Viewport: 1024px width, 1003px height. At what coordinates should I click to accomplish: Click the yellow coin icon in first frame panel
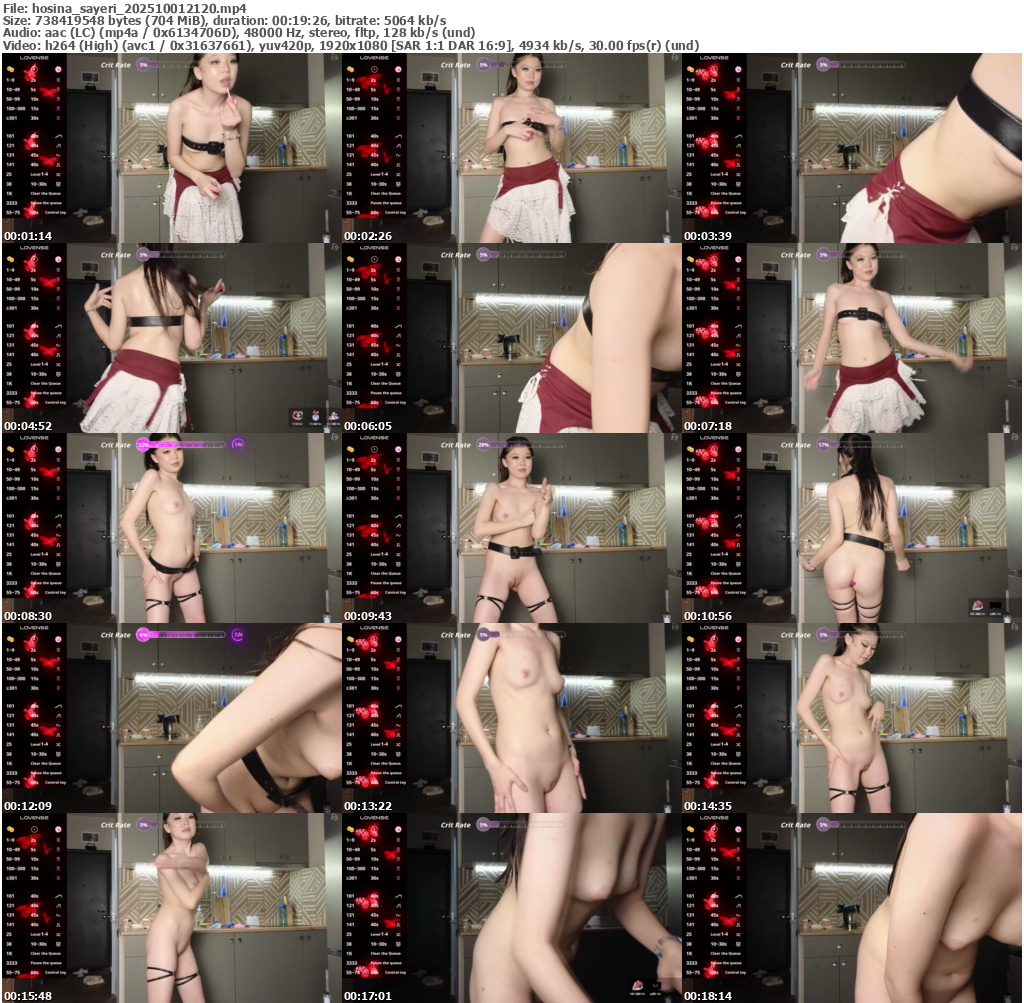(11, 70)
